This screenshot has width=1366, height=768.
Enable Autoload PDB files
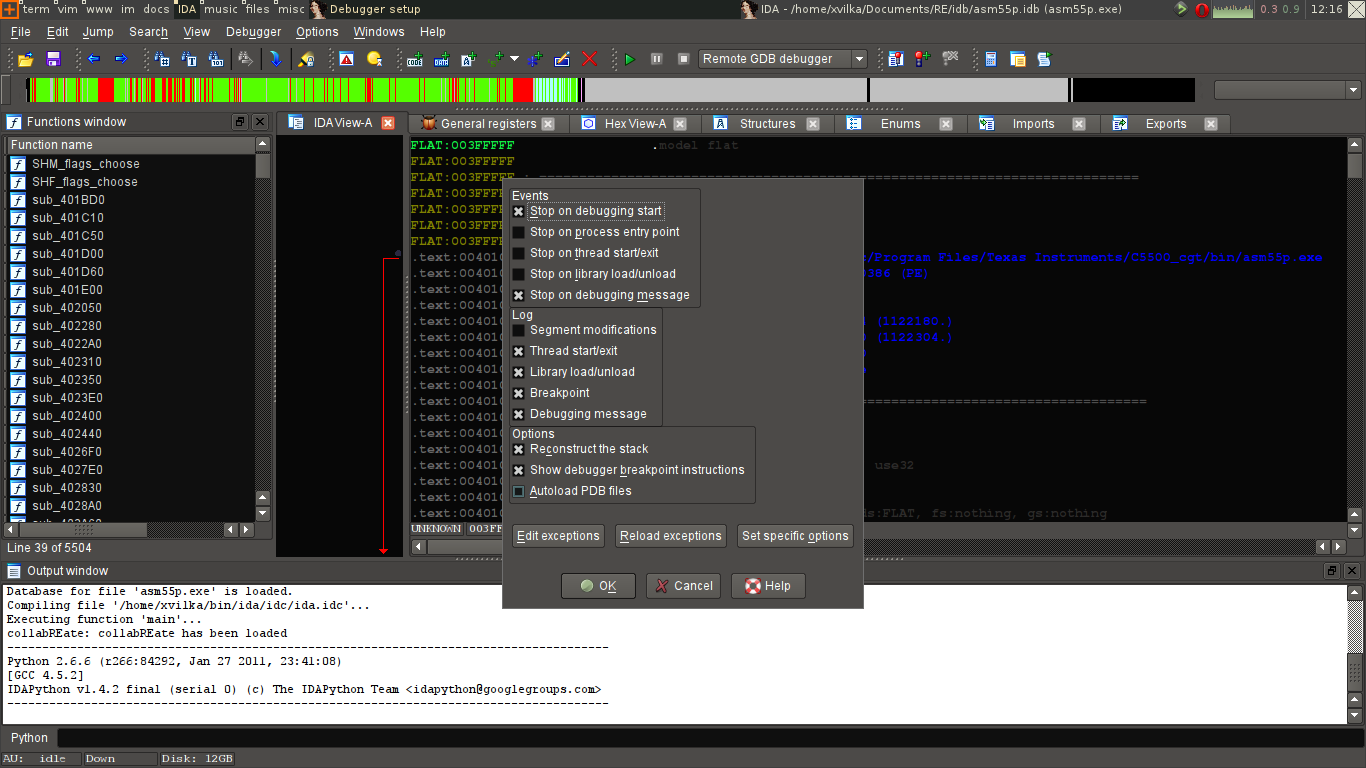[519, 491]
